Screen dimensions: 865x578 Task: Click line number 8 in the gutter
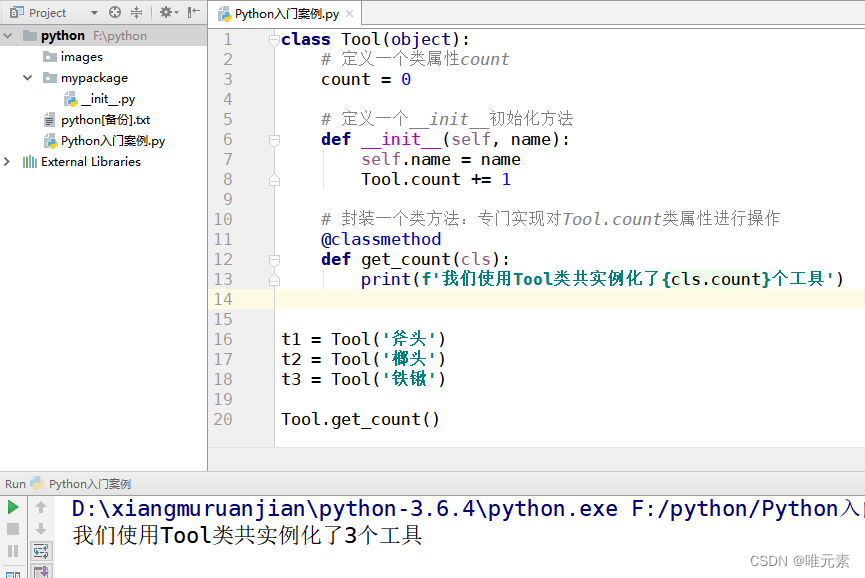click(x=228, y=179)
